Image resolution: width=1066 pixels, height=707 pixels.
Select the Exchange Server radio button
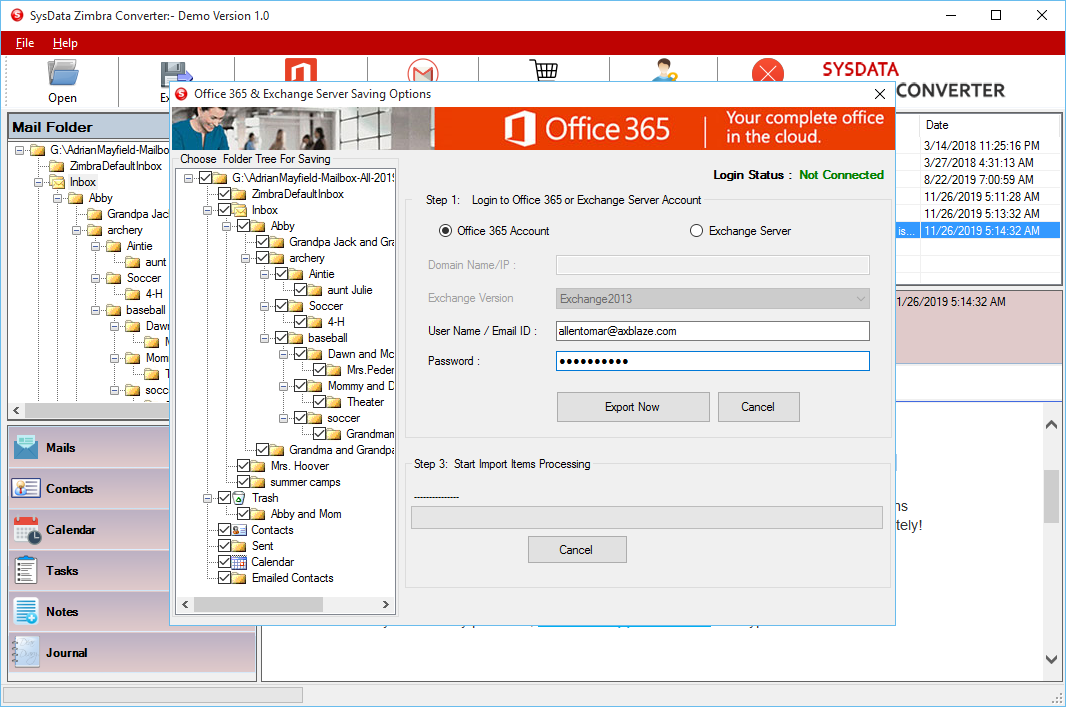pyautogui.click(x=696, y=231)
